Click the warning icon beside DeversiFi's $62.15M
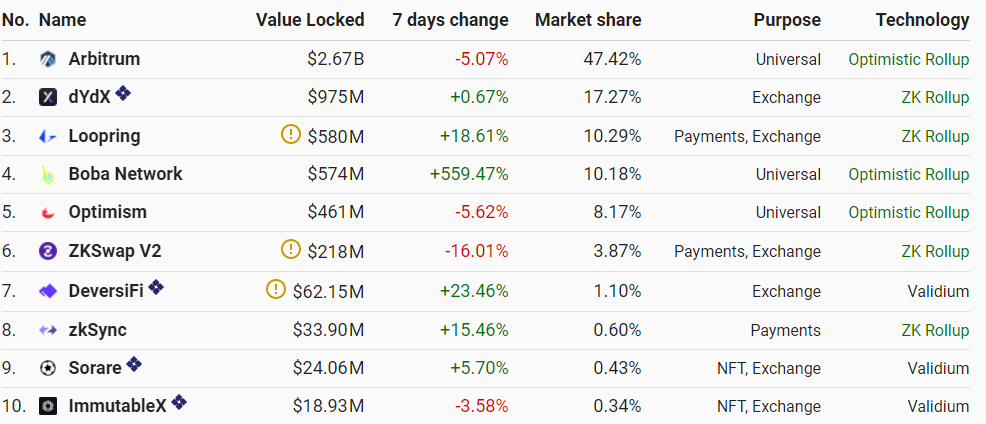Image resolution: width=986 pixels, height=424 pixels. tap(276, 289)
